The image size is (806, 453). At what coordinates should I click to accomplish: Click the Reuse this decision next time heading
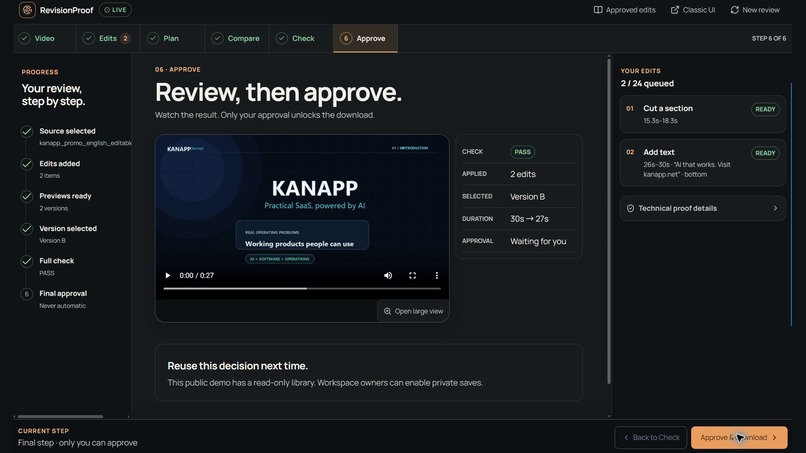237,366
